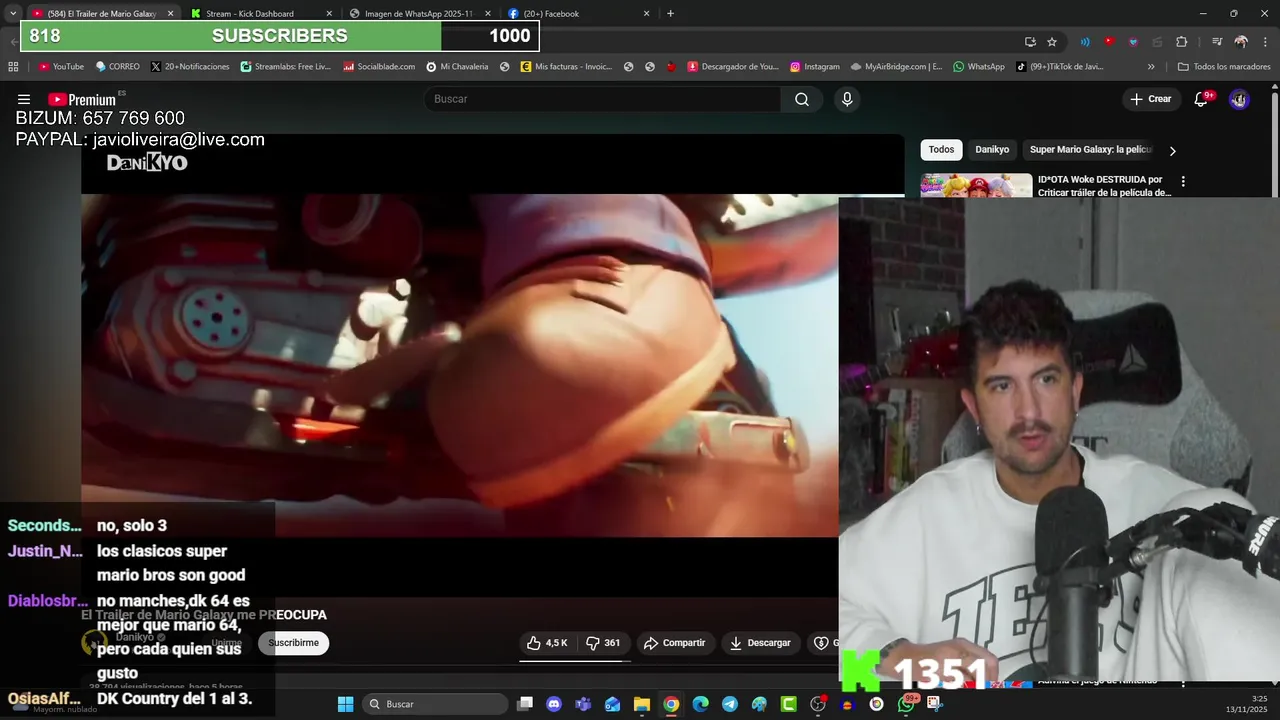Open the MyAirBridge.com bookmark
The height and width of the screenshot is (720, 1280).
point(897,67)
